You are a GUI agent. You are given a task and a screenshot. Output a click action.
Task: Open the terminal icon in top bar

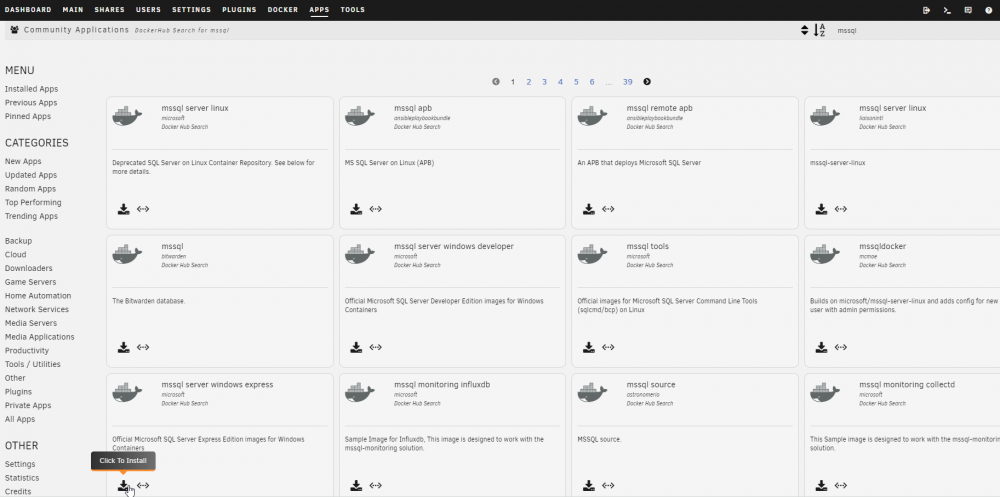pos(947,10)
